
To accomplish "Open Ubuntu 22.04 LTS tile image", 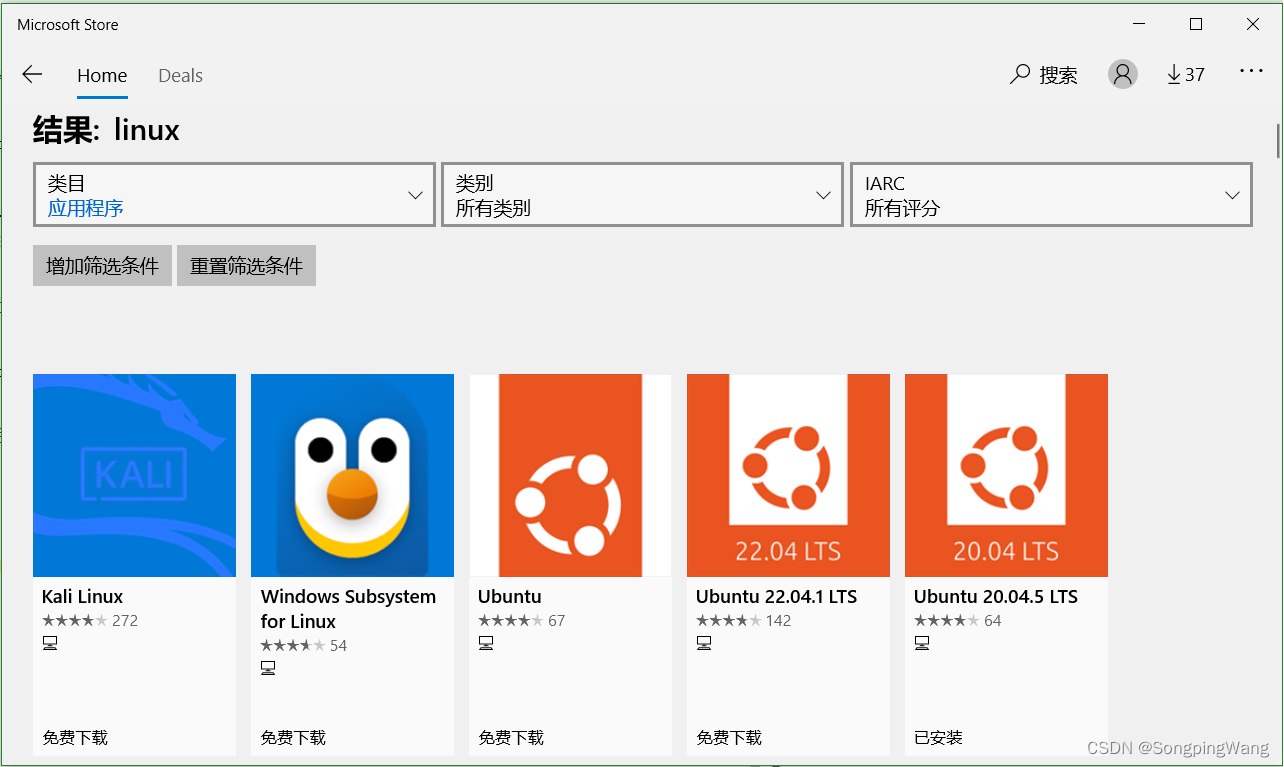I will point(788,475).
